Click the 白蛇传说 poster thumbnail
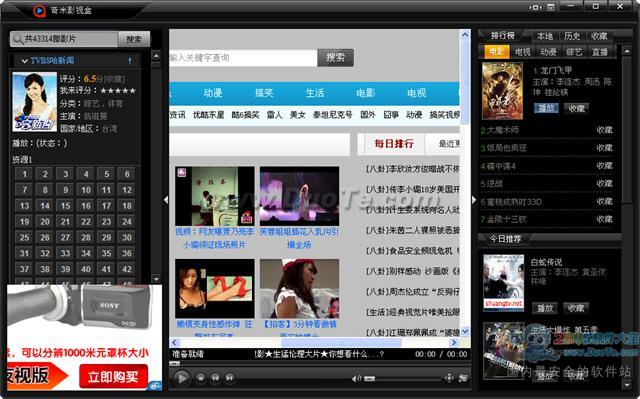Image resolution: width=640 pixels, height=399 pixels. pos(503,283)
